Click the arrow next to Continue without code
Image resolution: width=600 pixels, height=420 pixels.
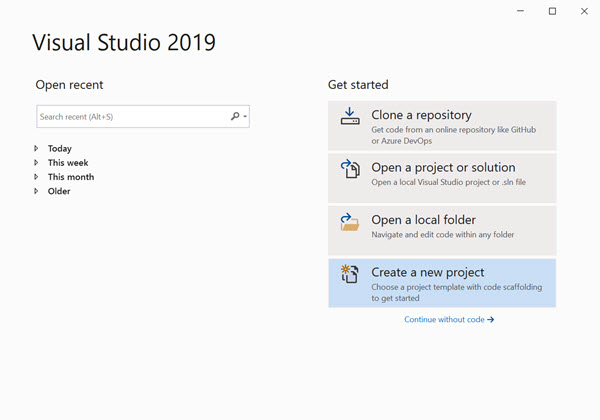(x=491, y=319)
